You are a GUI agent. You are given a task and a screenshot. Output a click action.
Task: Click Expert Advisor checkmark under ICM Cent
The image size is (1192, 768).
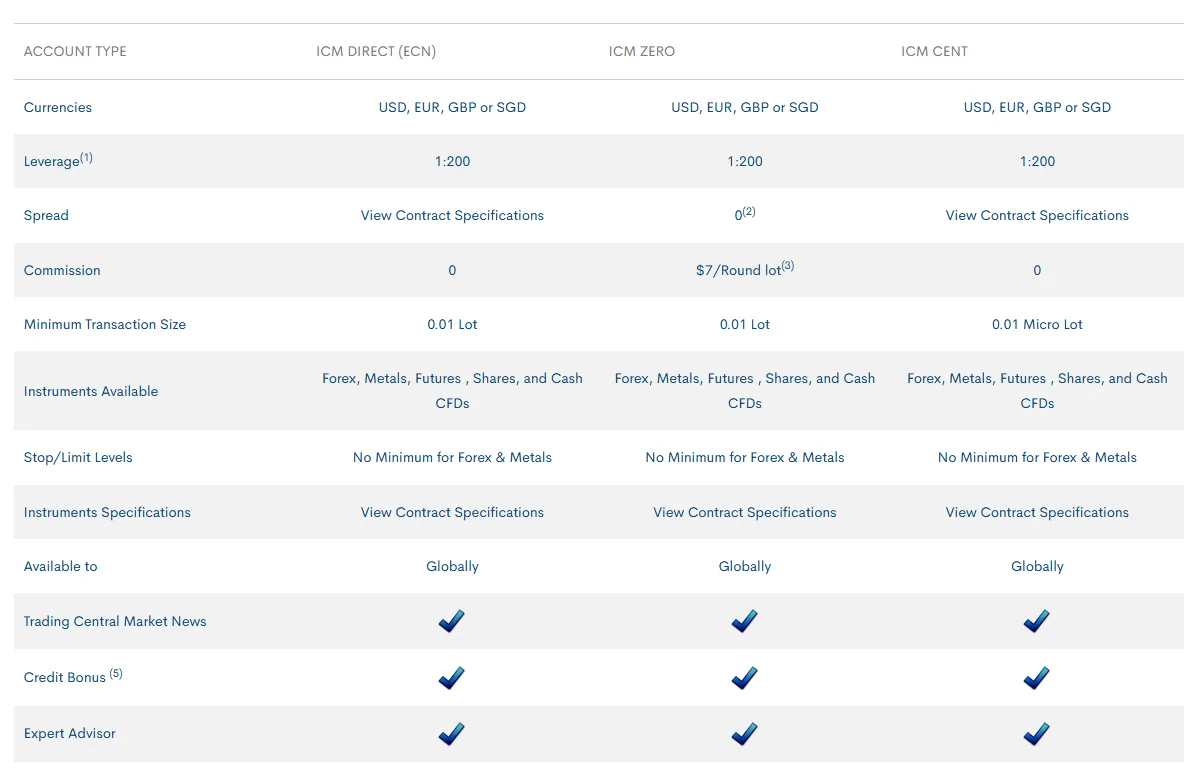(x=1036, y=734)
